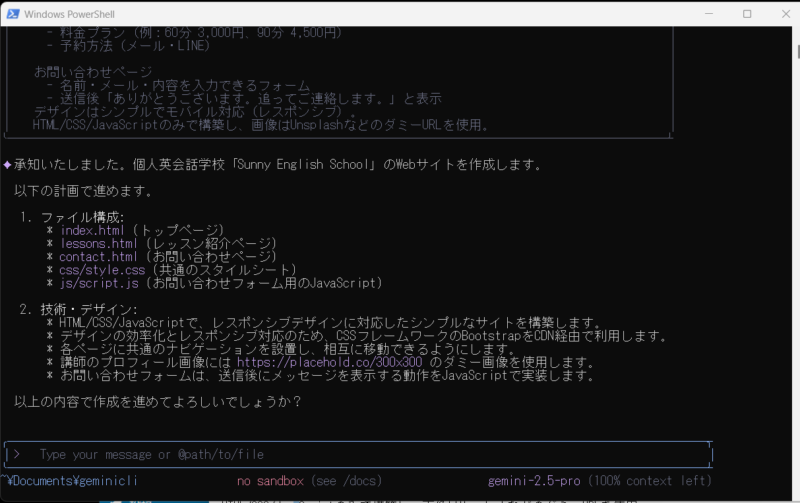Click the '技術・デザイン:' heading

tap(89, 310)
